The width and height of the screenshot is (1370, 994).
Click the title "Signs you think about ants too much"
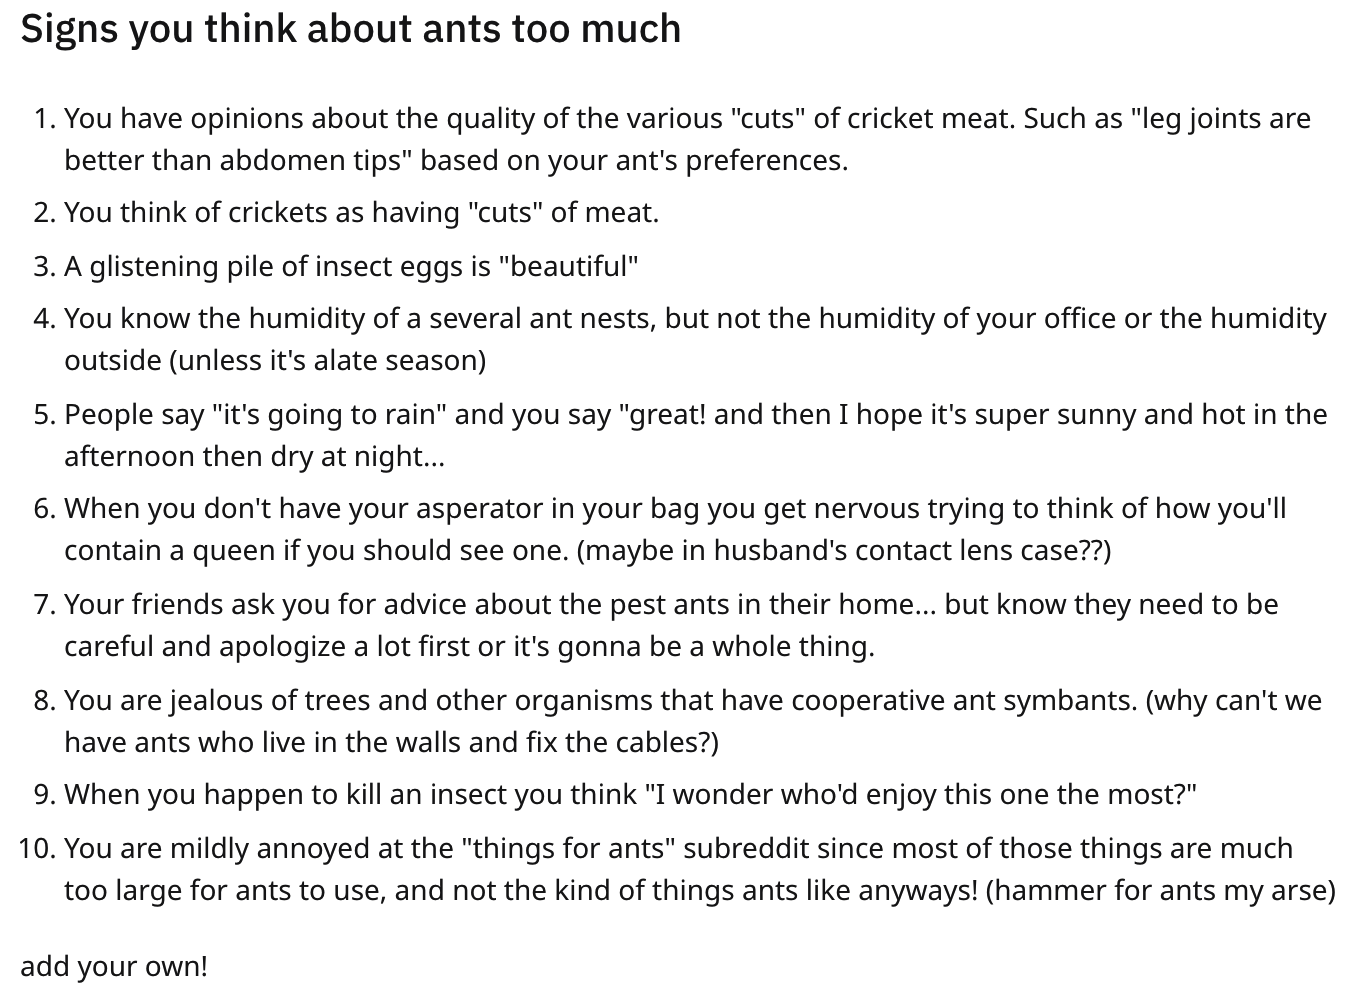[x=351, y=29]
